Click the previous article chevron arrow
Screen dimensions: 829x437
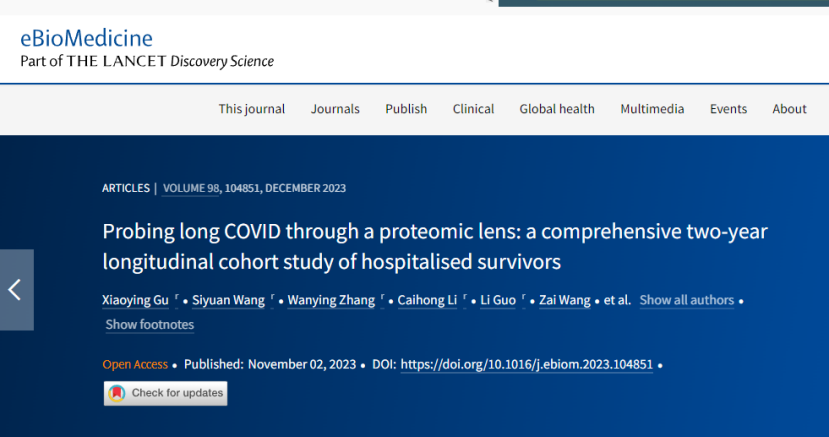16,290
